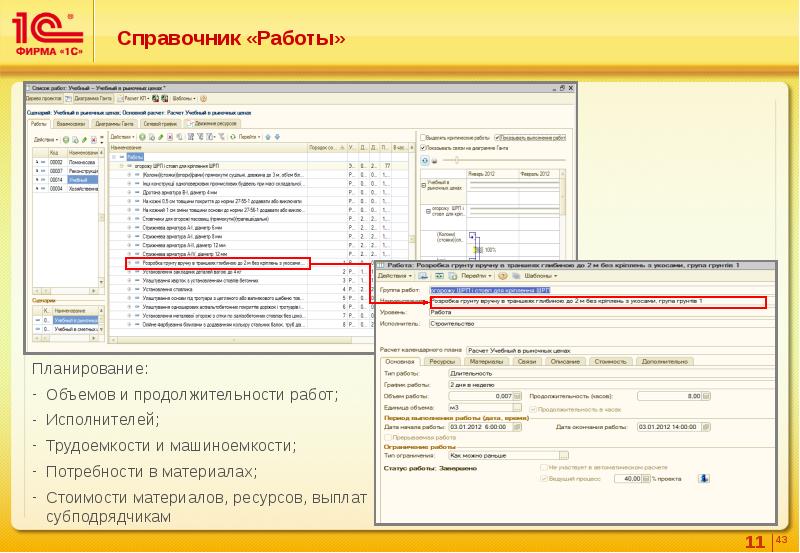Open the Сетевой график tab
This screenshot has height=553, width=800.
click(x=159, y=124)
